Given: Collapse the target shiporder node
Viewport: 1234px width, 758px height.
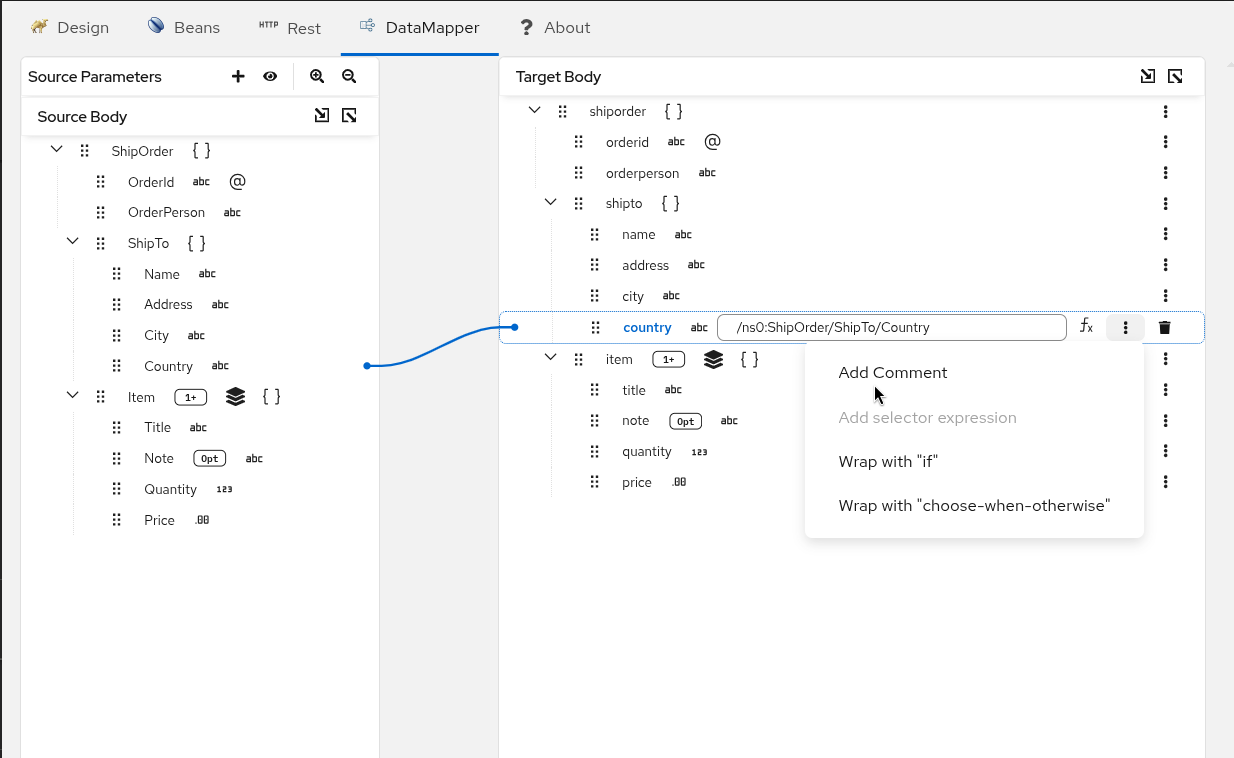Looking at the screenshot, I should click(x=535, y=111).
